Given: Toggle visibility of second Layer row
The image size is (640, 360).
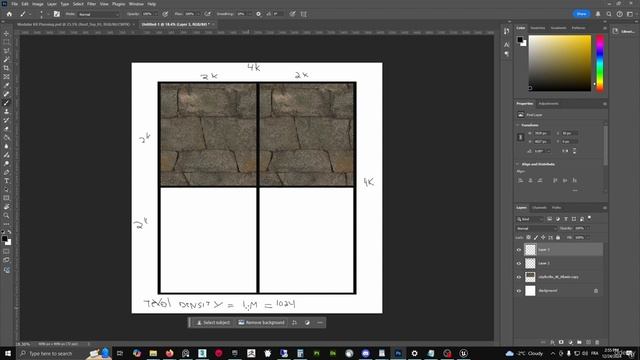Looking at the screenshot, I should [519, 263].
